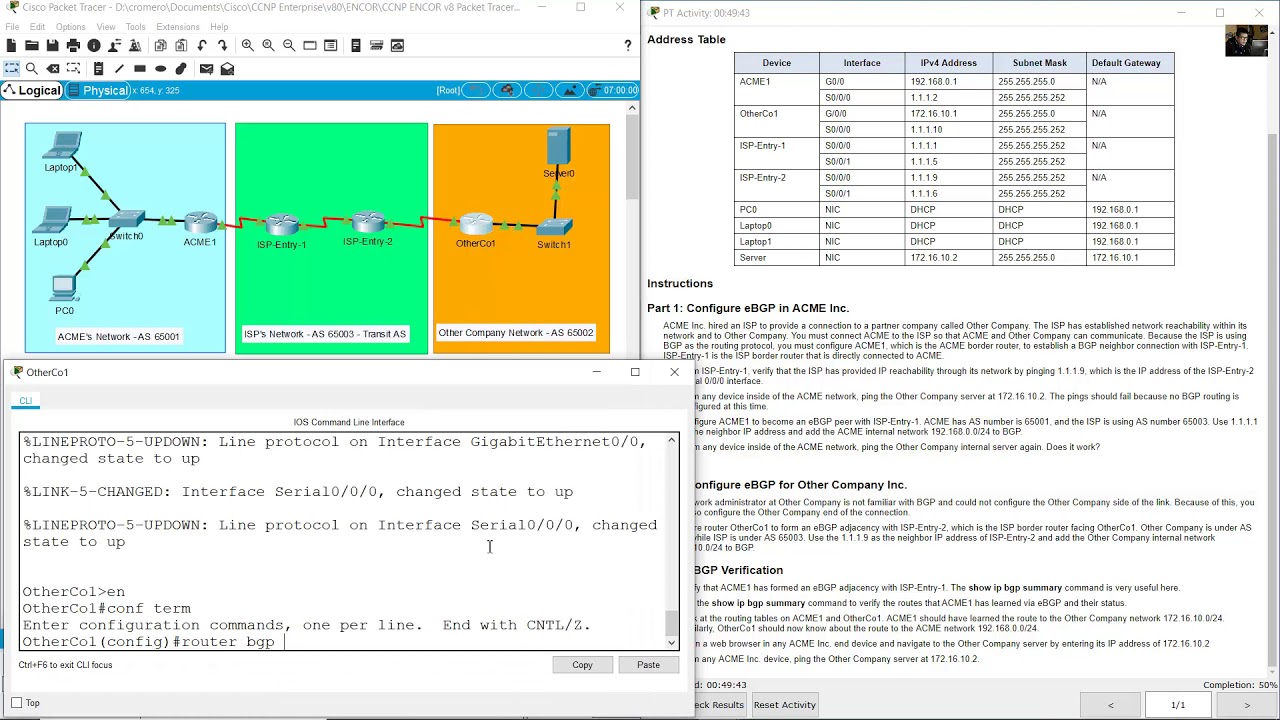This screenshot has height=720, width=1280.
Task: Click the Switch0 device on the canvas
Action: pos(127,219)
